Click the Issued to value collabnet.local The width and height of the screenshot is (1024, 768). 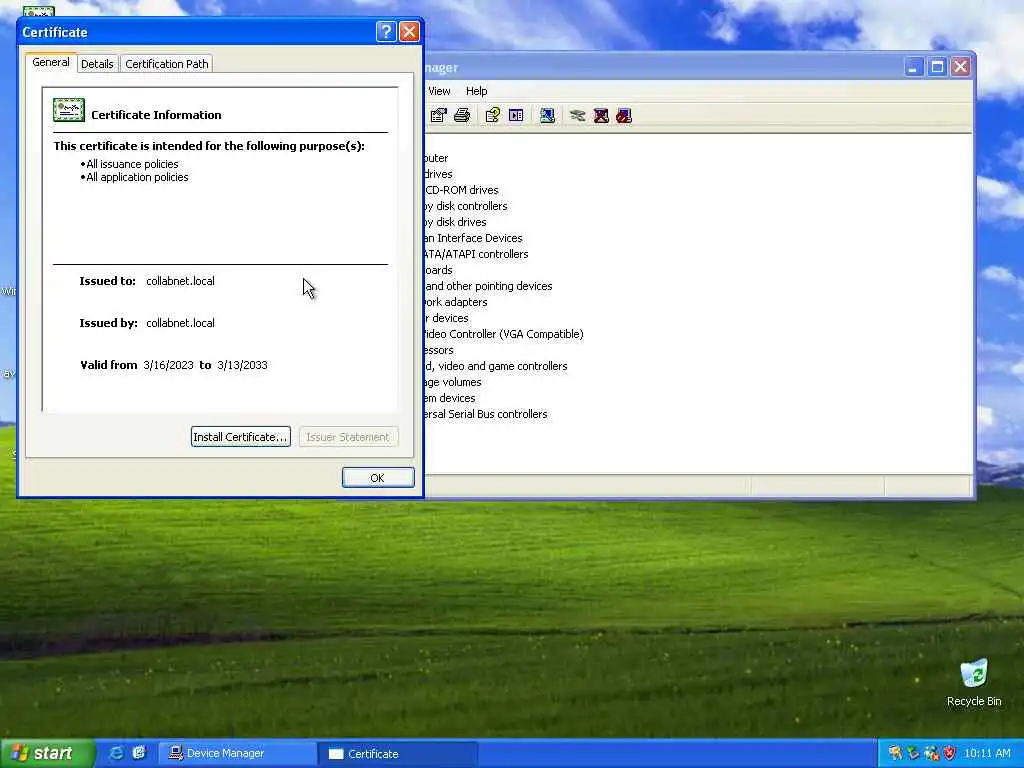(180, 281)
